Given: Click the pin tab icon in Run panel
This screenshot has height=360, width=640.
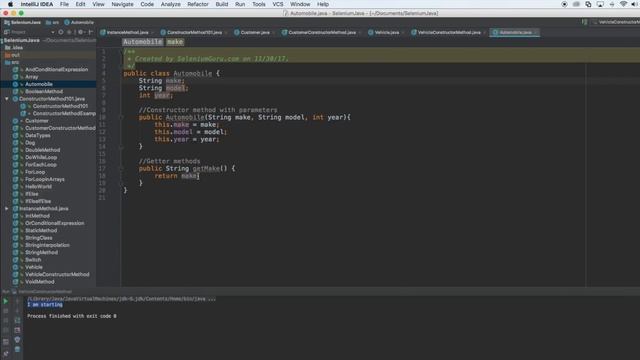Looking at the screenshot, I should 6,354.
